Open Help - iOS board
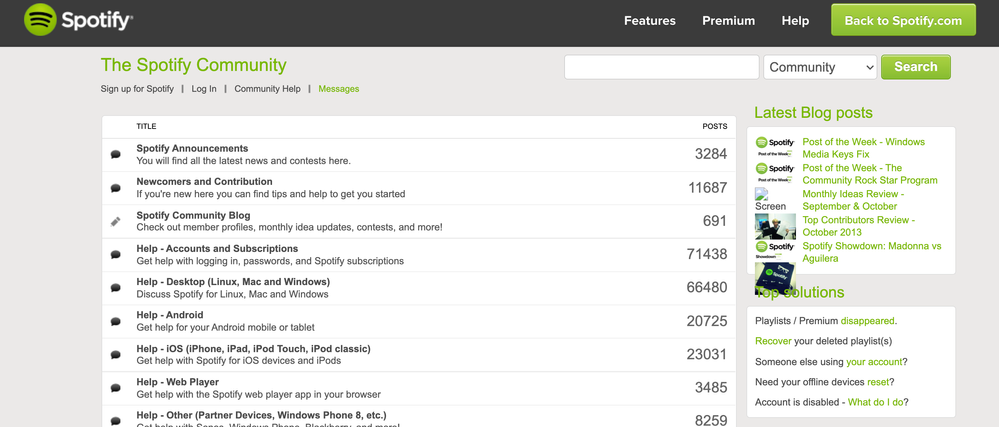Viewport: 999px width, 427px height. click(254, 349)
